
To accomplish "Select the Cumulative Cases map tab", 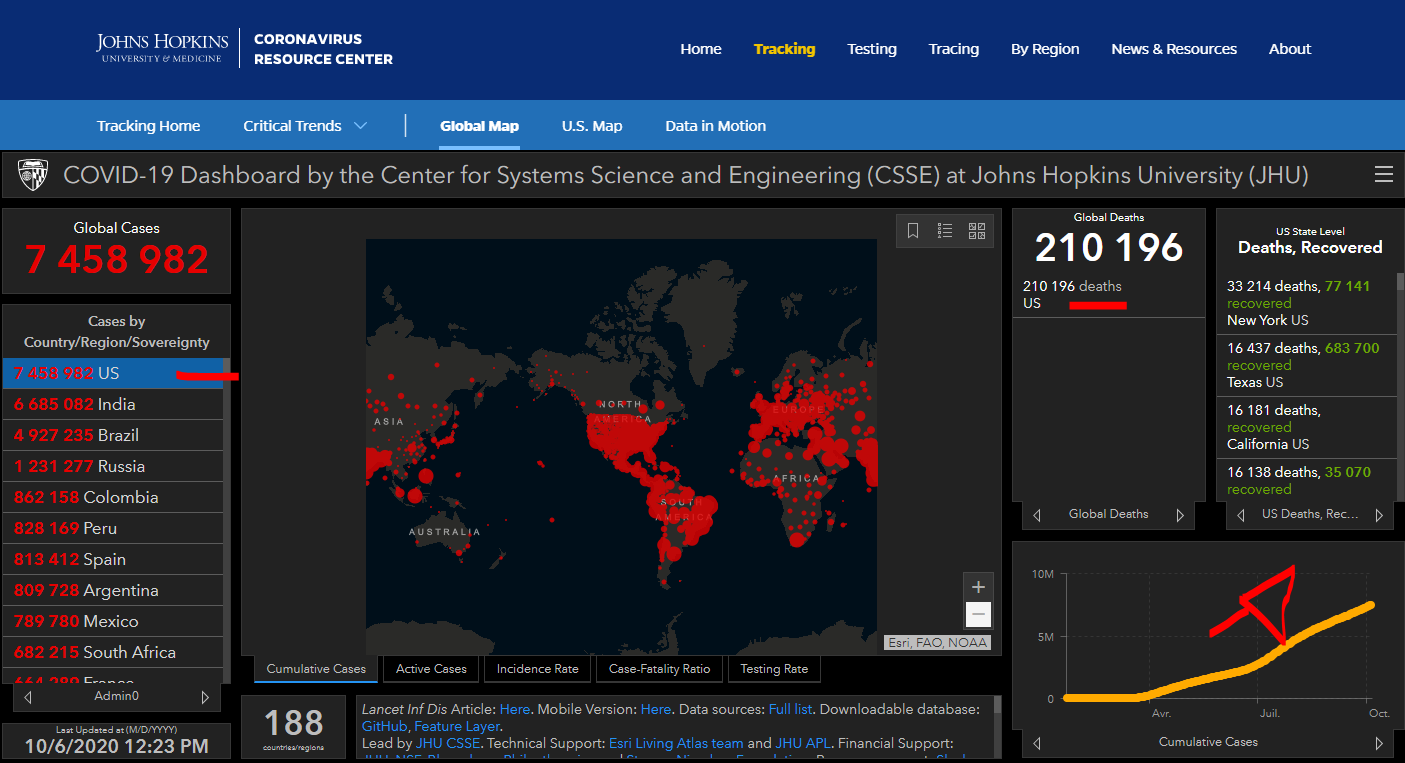I will coord(316,669).
